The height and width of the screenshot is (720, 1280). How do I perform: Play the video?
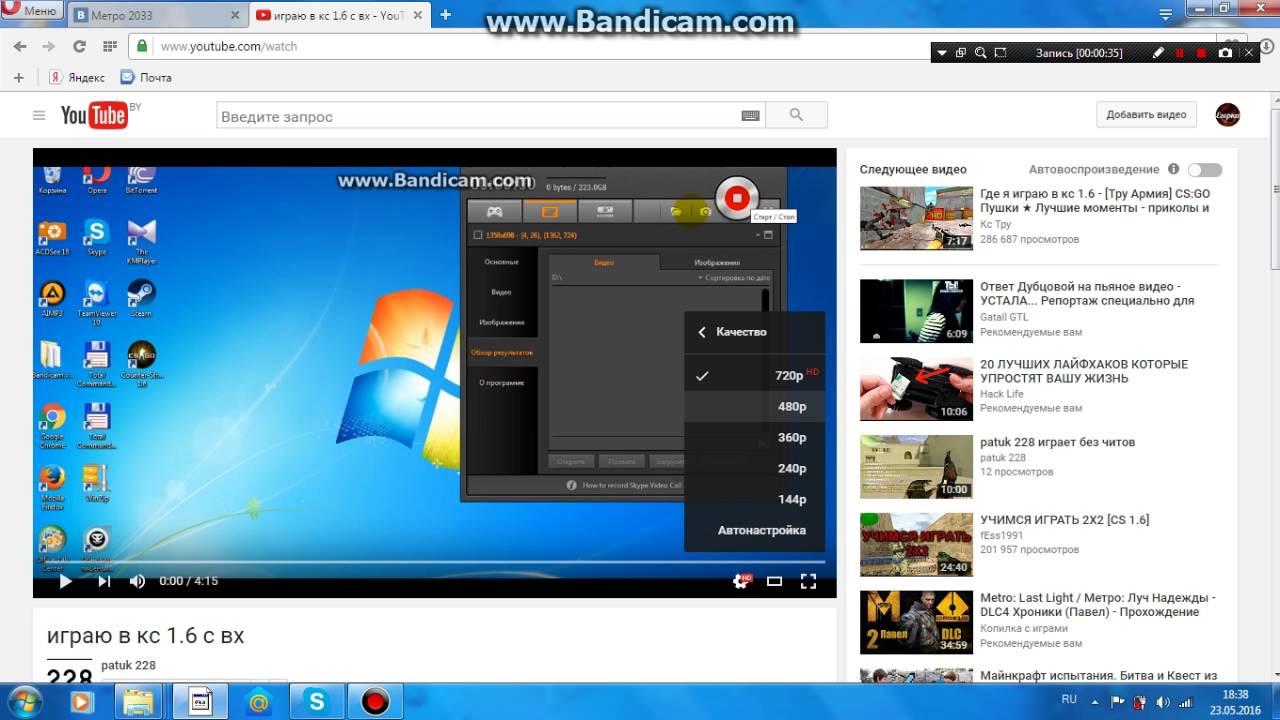pyautogui.click(x=66, y=581)
